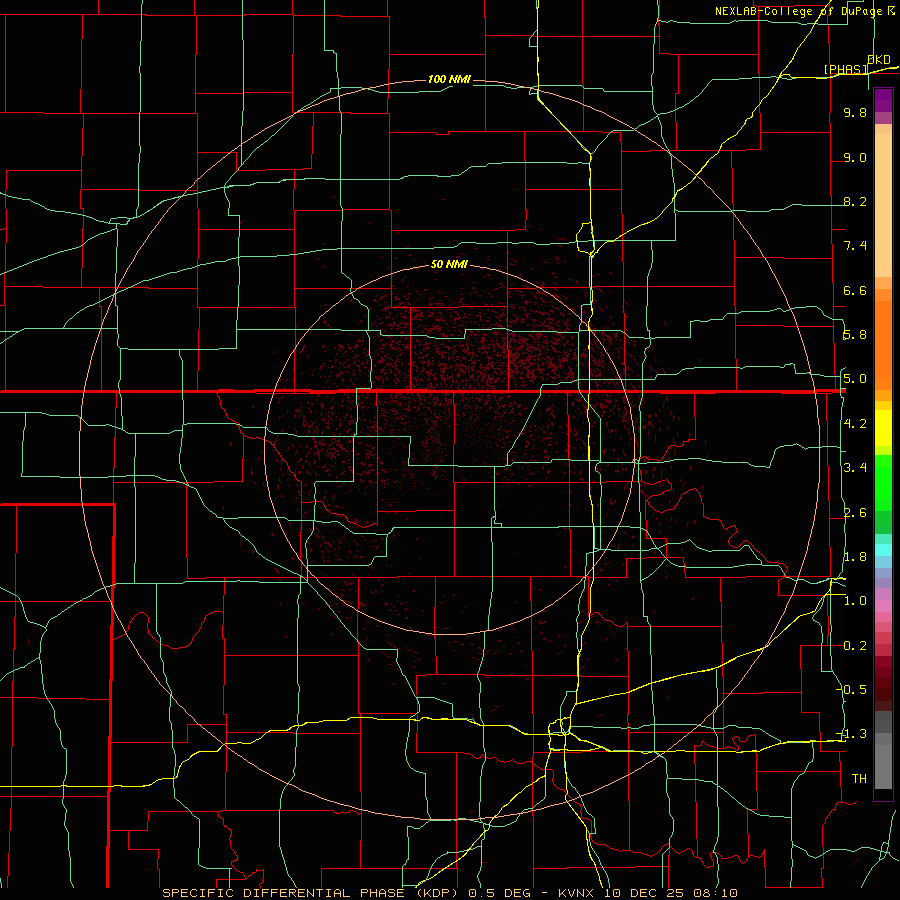Click the 6.6 value on the color scale
Image resolution: width=900 pixels, height=900 pixels.
pyautogui.click(x=855, y=290)
